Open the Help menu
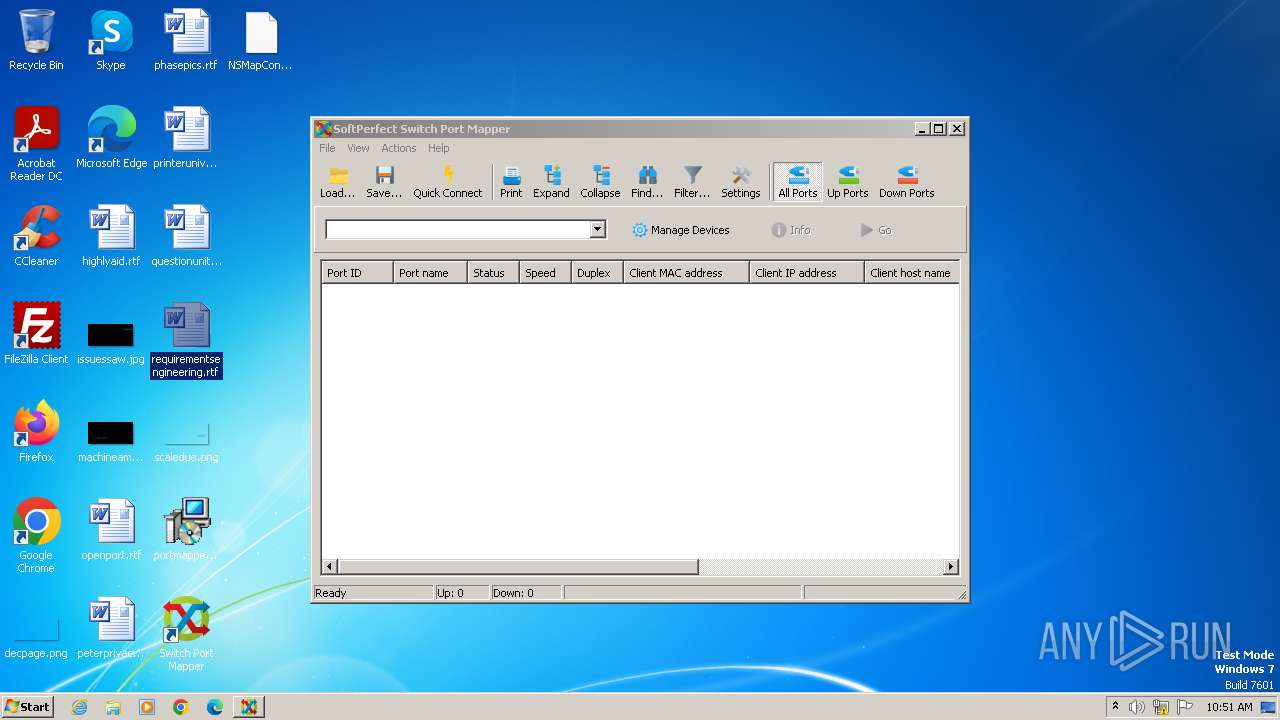Screen dimensions: 1280x720 439,148
